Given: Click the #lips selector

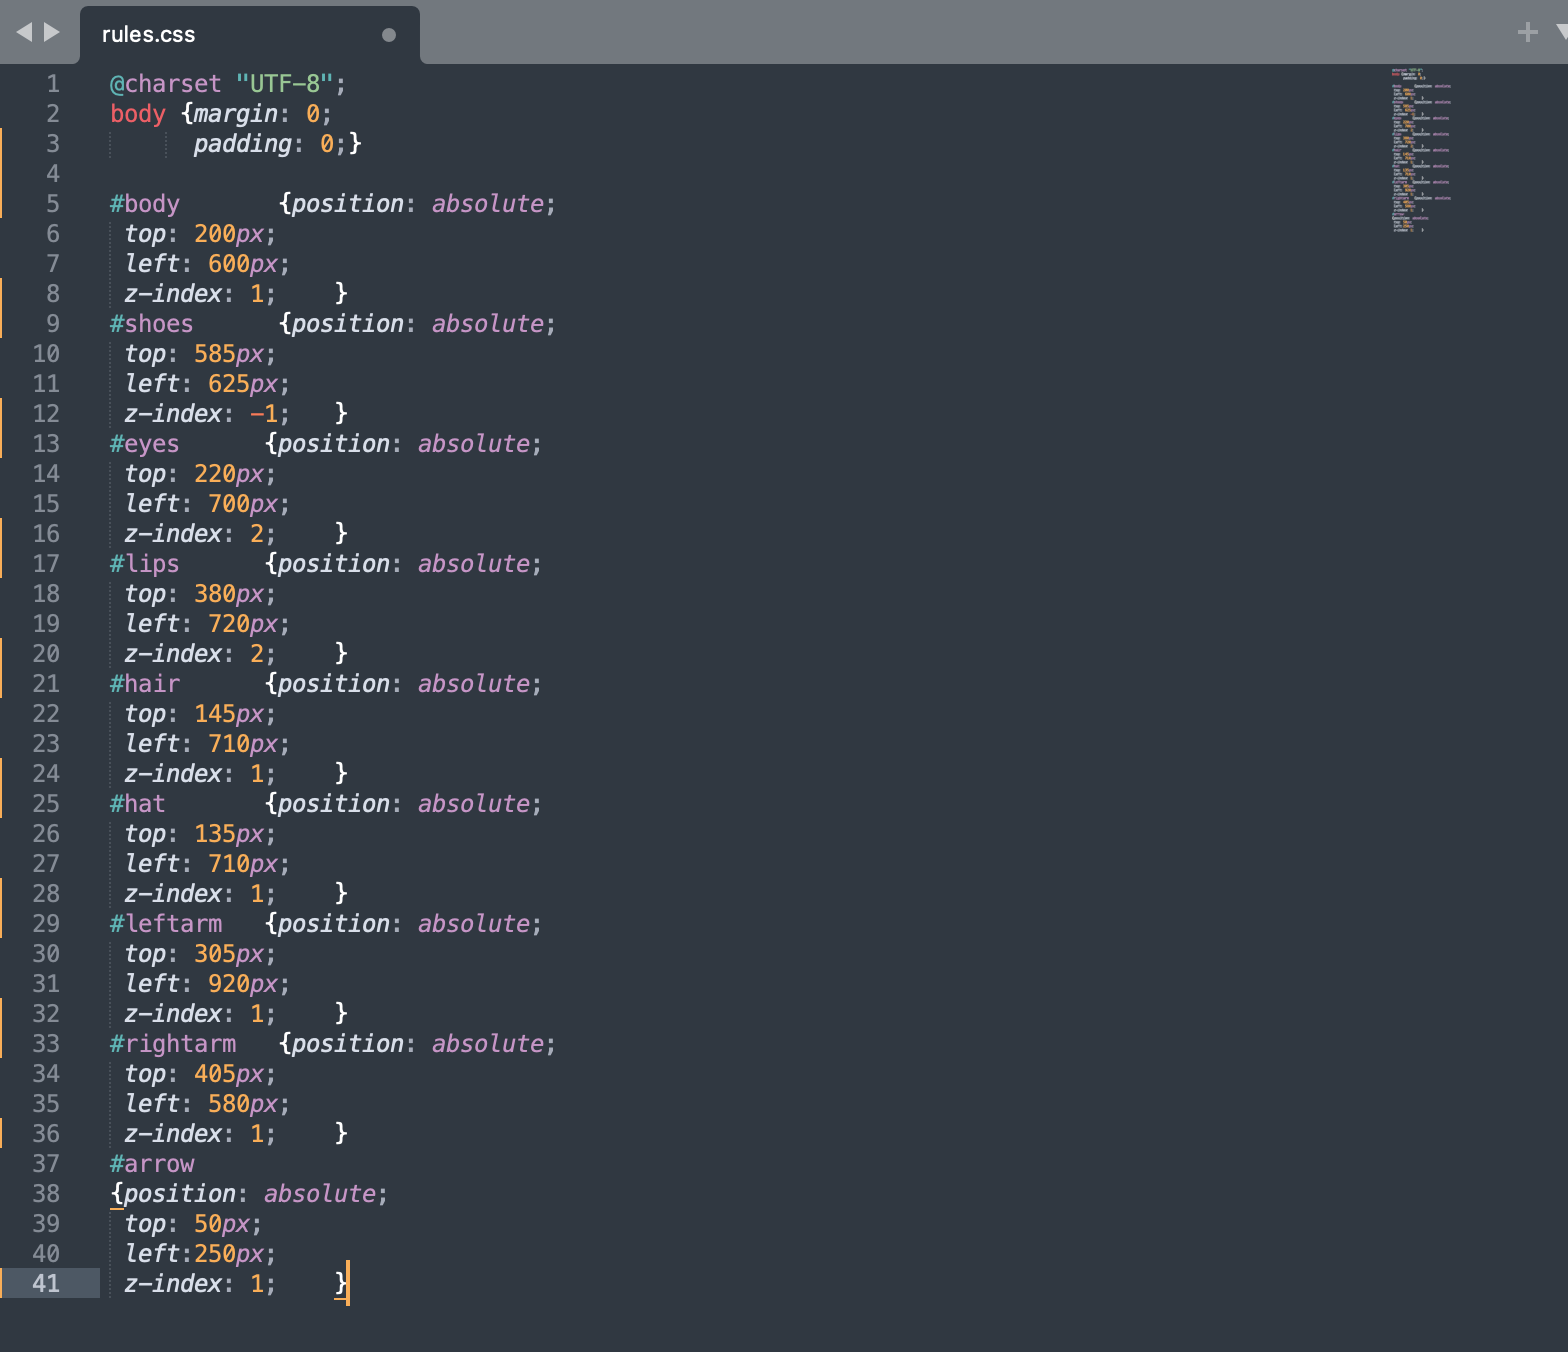Looking at the screenshot, I should [x=144, y=564].
